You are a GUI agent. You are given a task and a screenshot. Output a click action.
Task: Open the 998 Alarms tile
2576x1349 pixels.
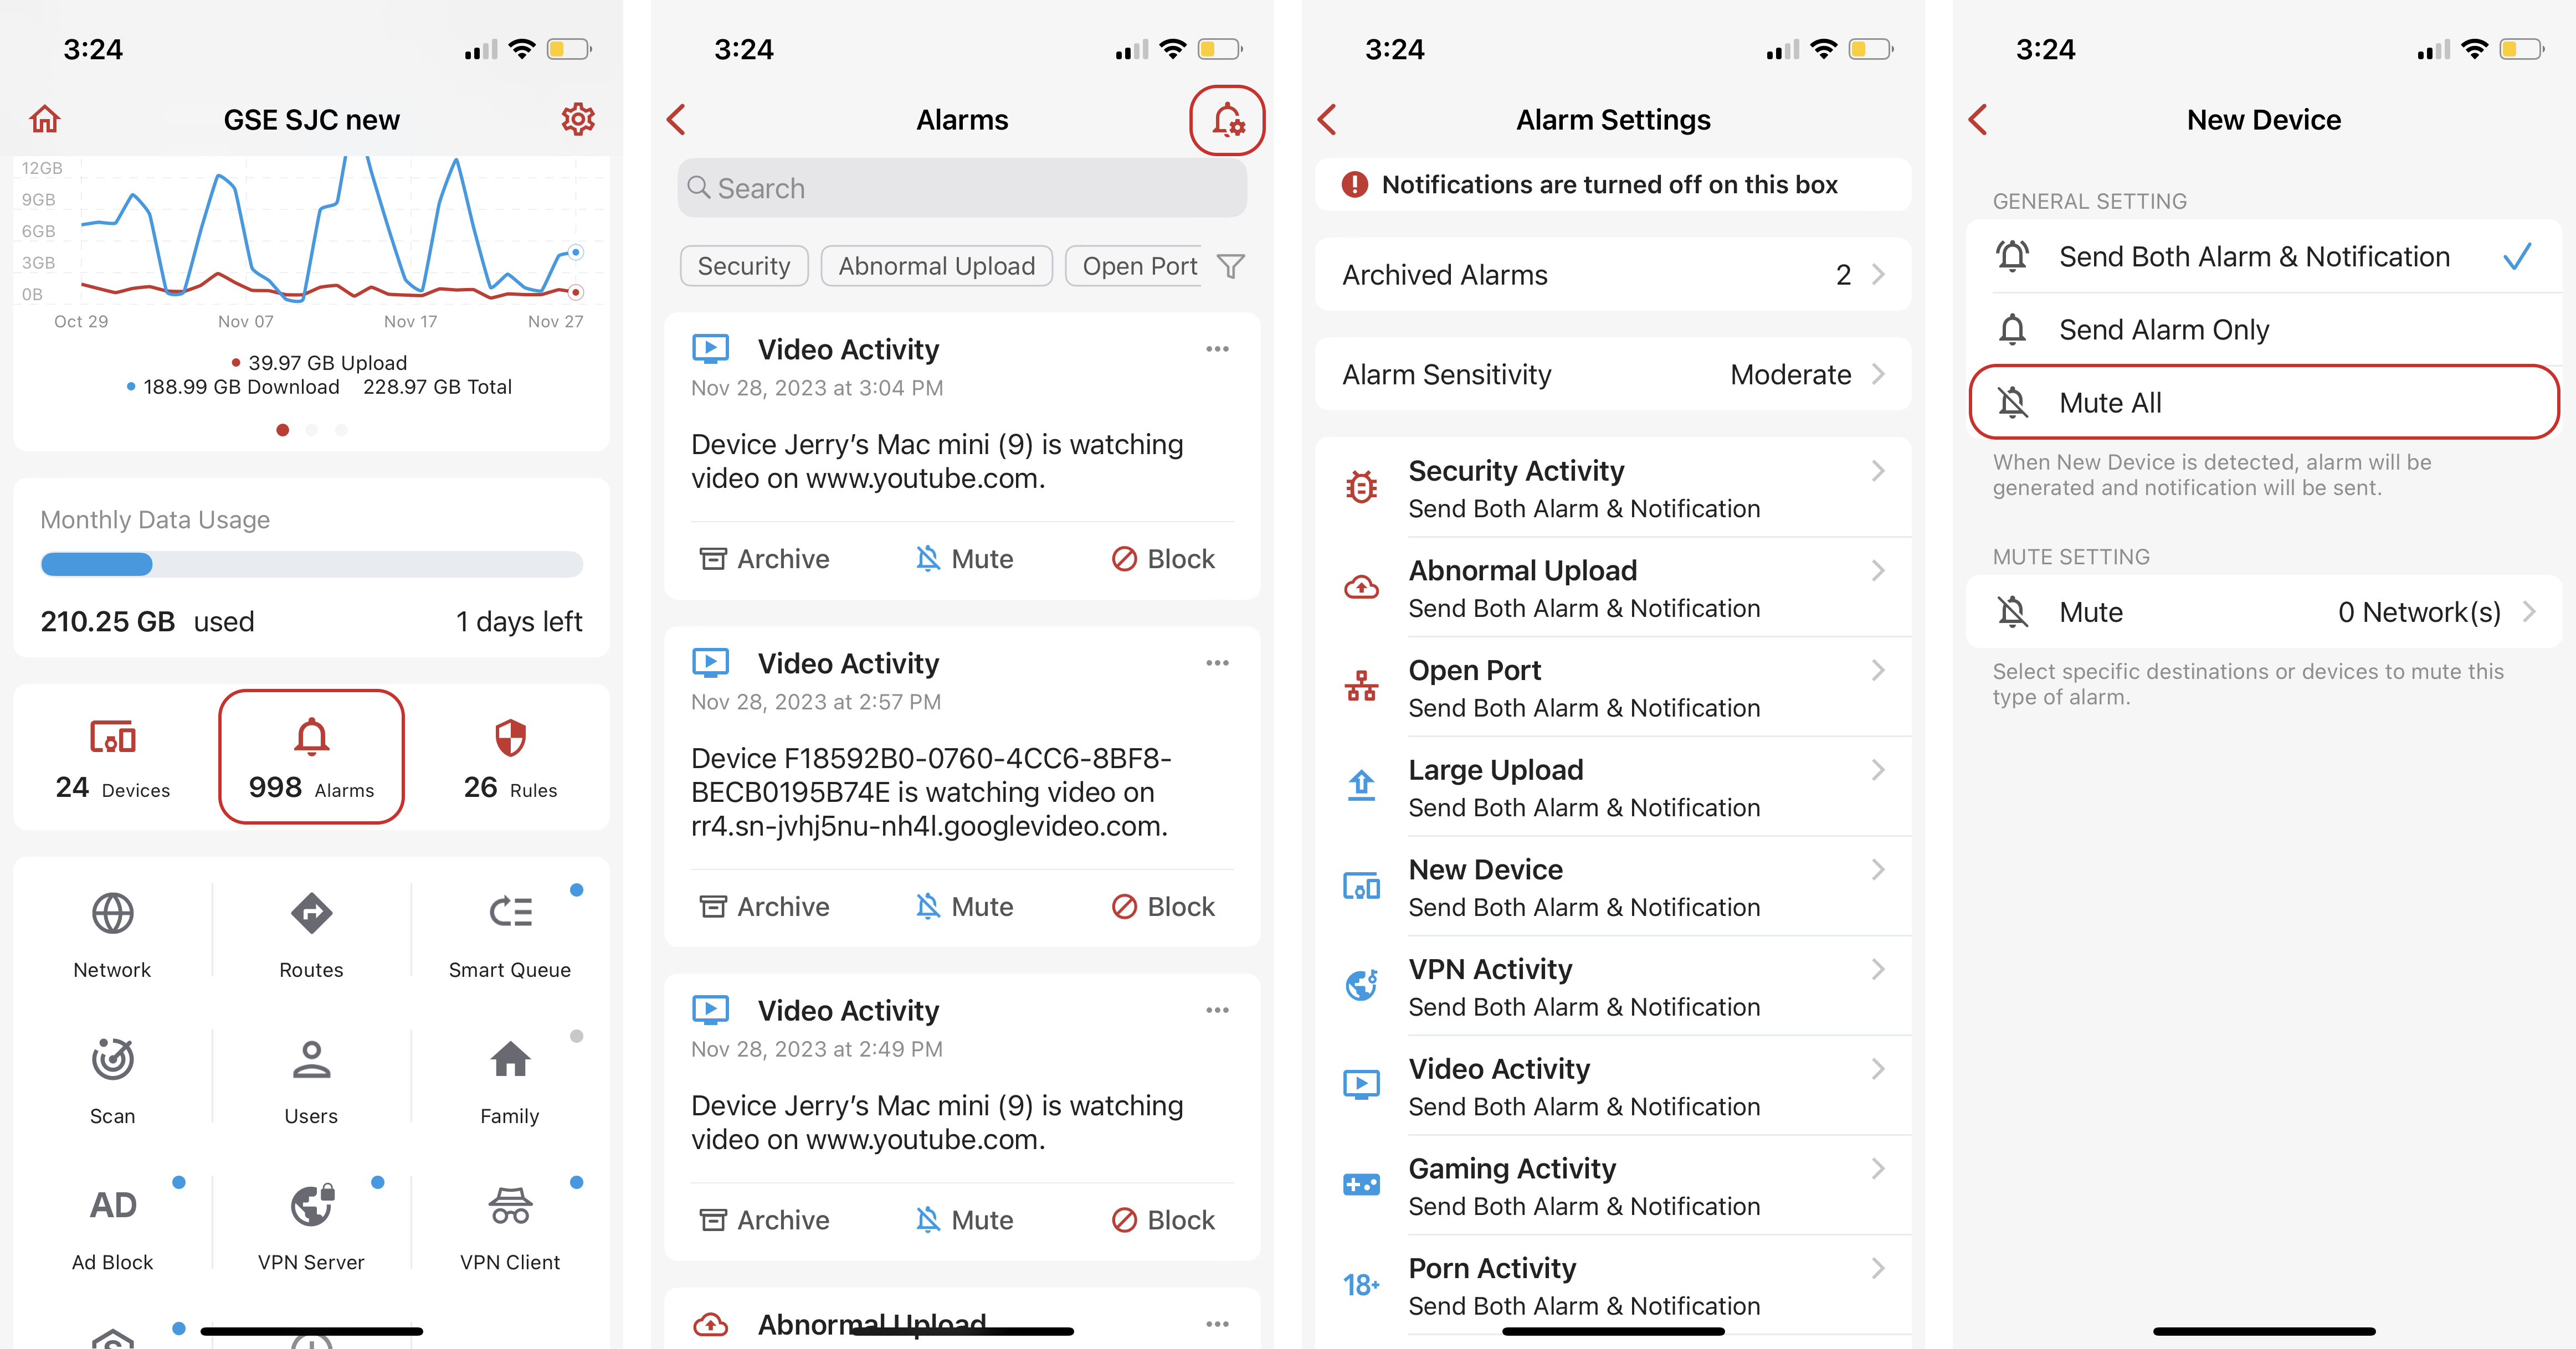tap(311, 757)
